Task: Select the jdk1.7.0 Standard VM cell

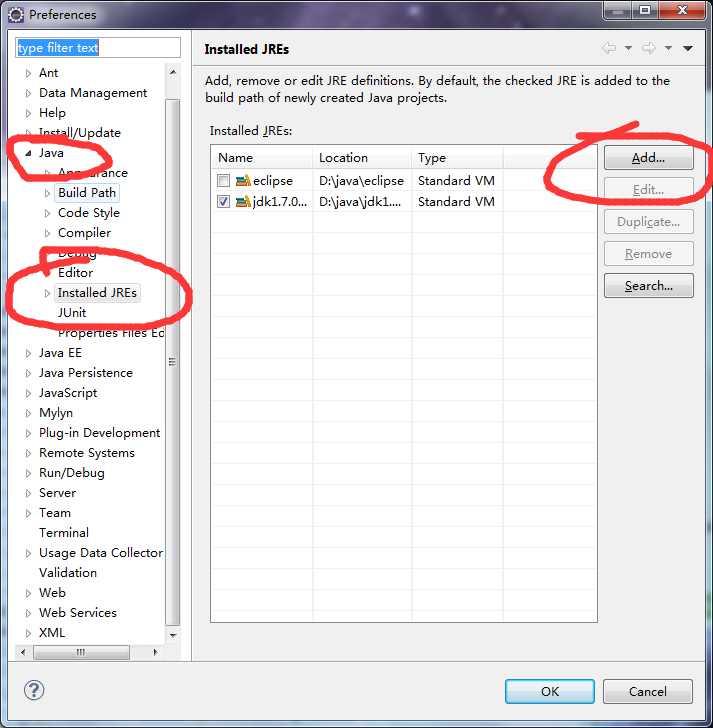Action: (456, 202)
